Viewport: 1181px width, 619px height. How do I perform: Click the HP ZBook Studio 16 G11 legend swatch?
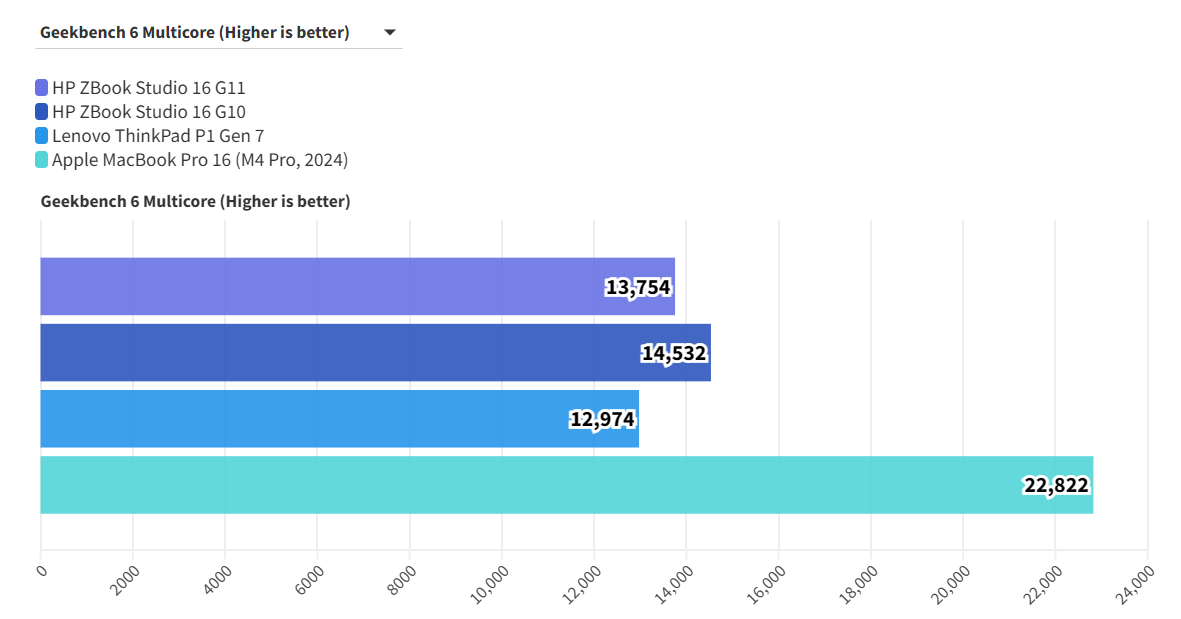point(41,88)
